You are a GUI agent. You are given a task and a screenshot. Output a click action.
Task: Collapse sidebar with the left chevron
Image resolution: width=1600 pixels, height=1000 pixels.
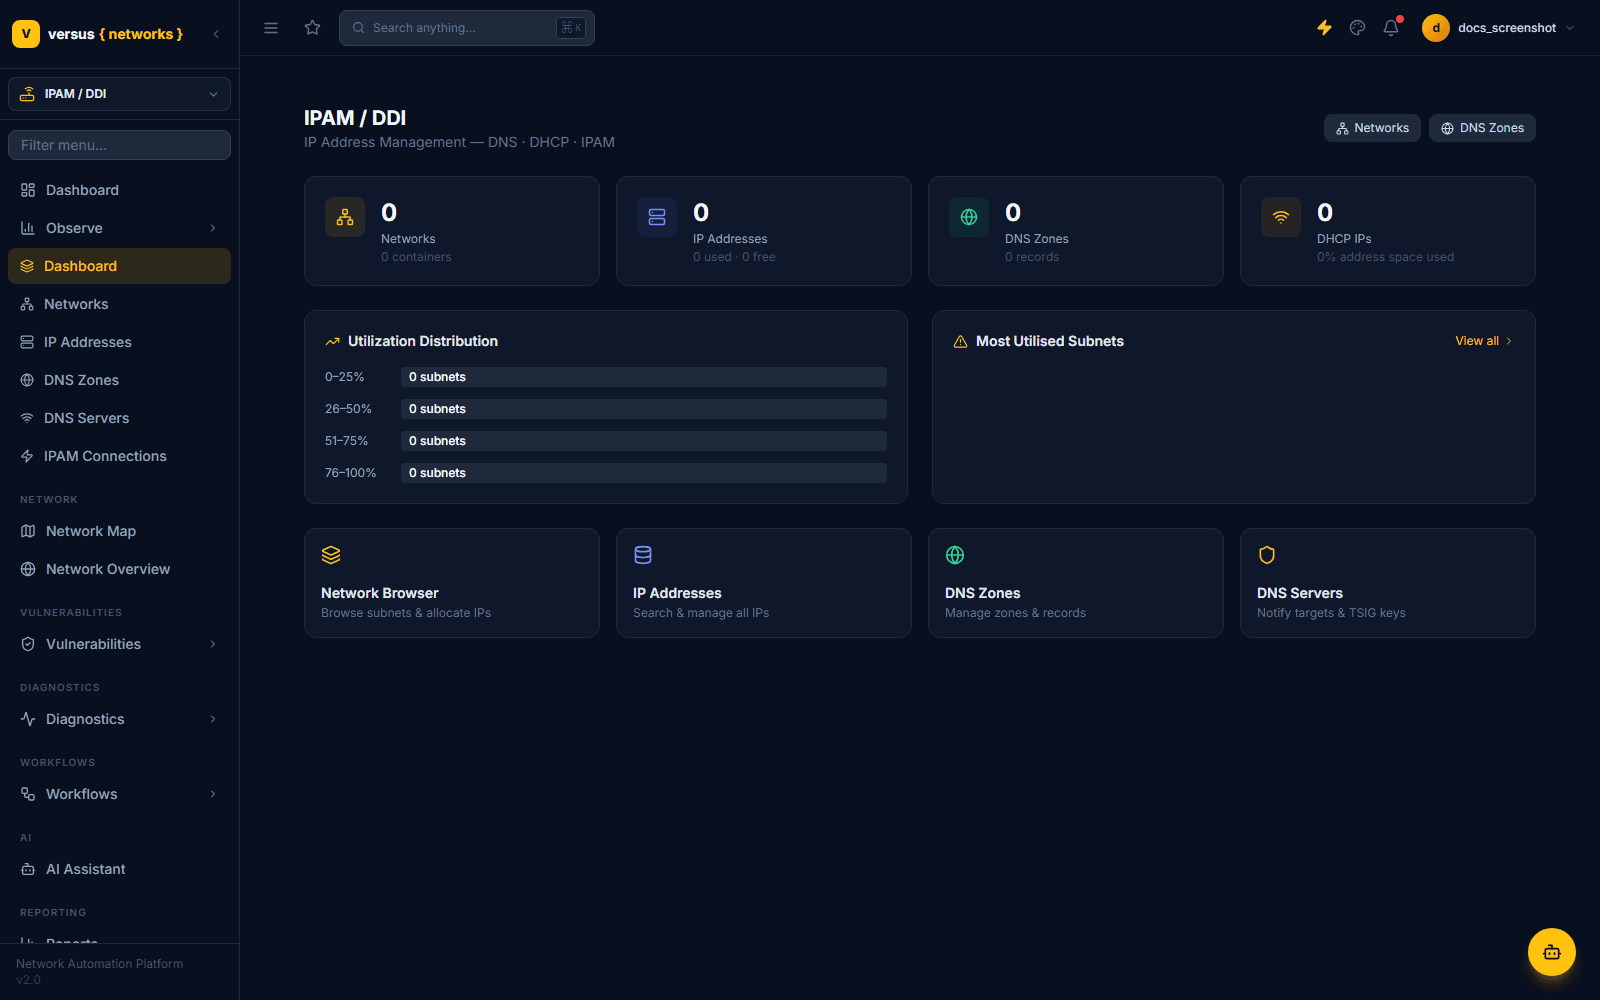click(x=216, y=34)
